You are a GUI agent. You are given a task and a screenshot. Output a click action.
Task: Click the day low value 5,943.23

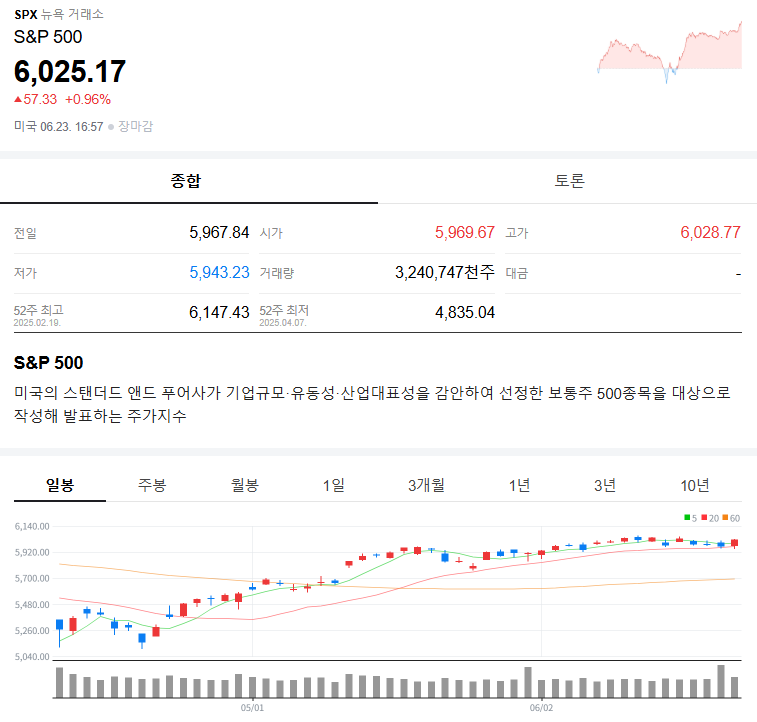coord(219,273)
